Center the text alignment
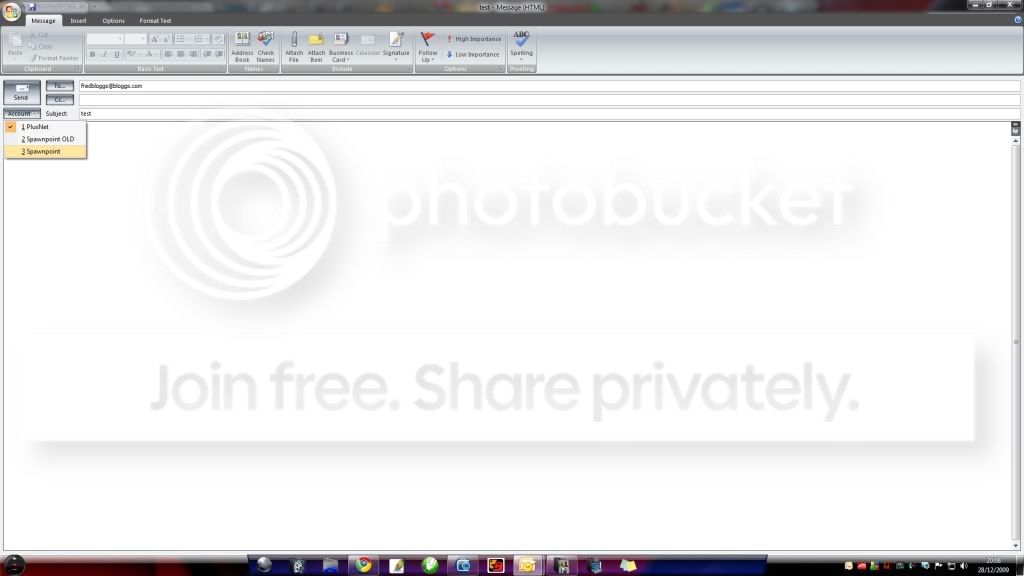This screenshot has height=576, width=1024. pos(181,54)
